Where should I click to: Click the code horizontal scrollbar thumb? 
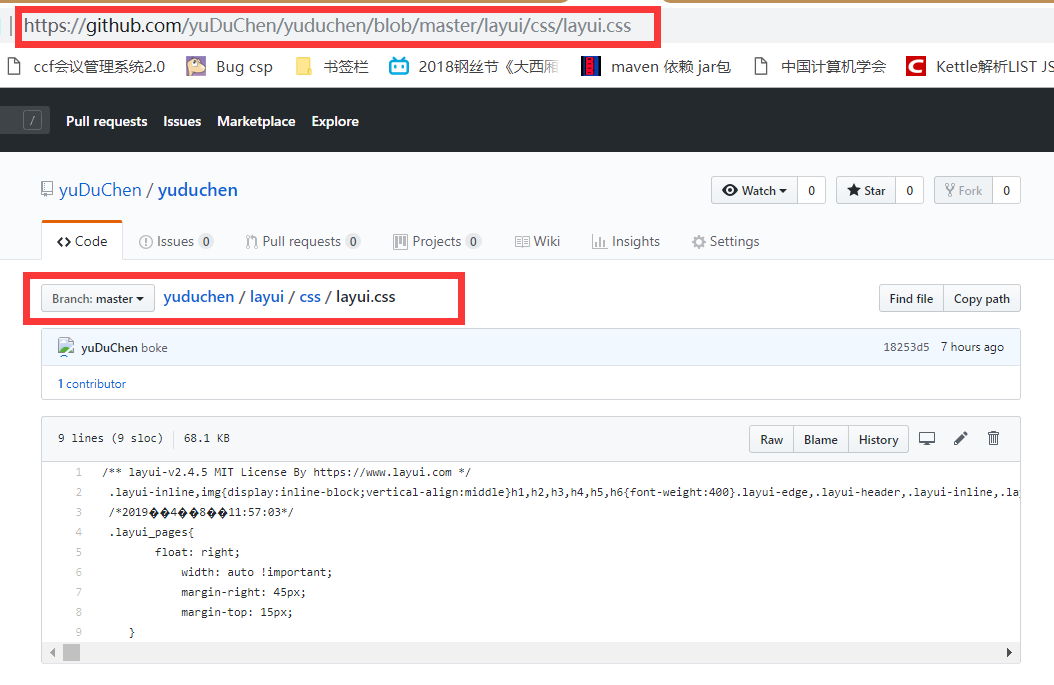(x=71, y=652)
